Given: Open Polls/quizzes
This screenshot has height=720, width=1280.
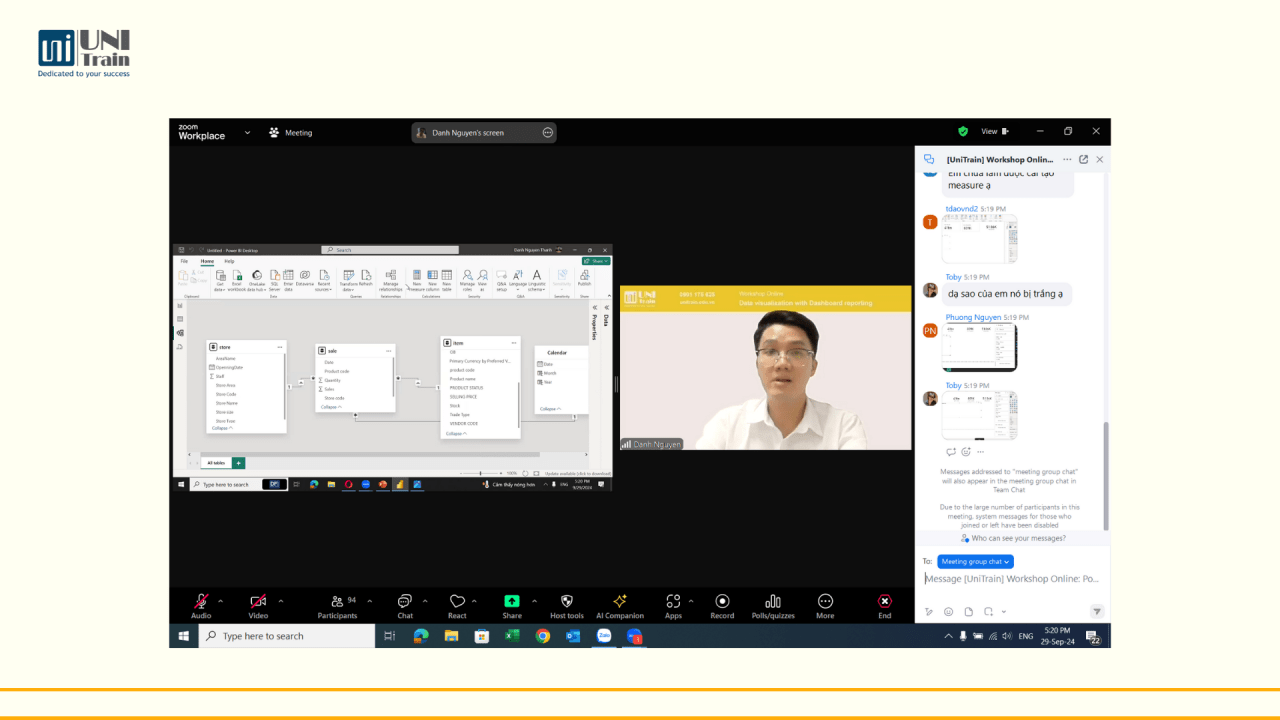Looking at the screenshot, I should point(773,605).
